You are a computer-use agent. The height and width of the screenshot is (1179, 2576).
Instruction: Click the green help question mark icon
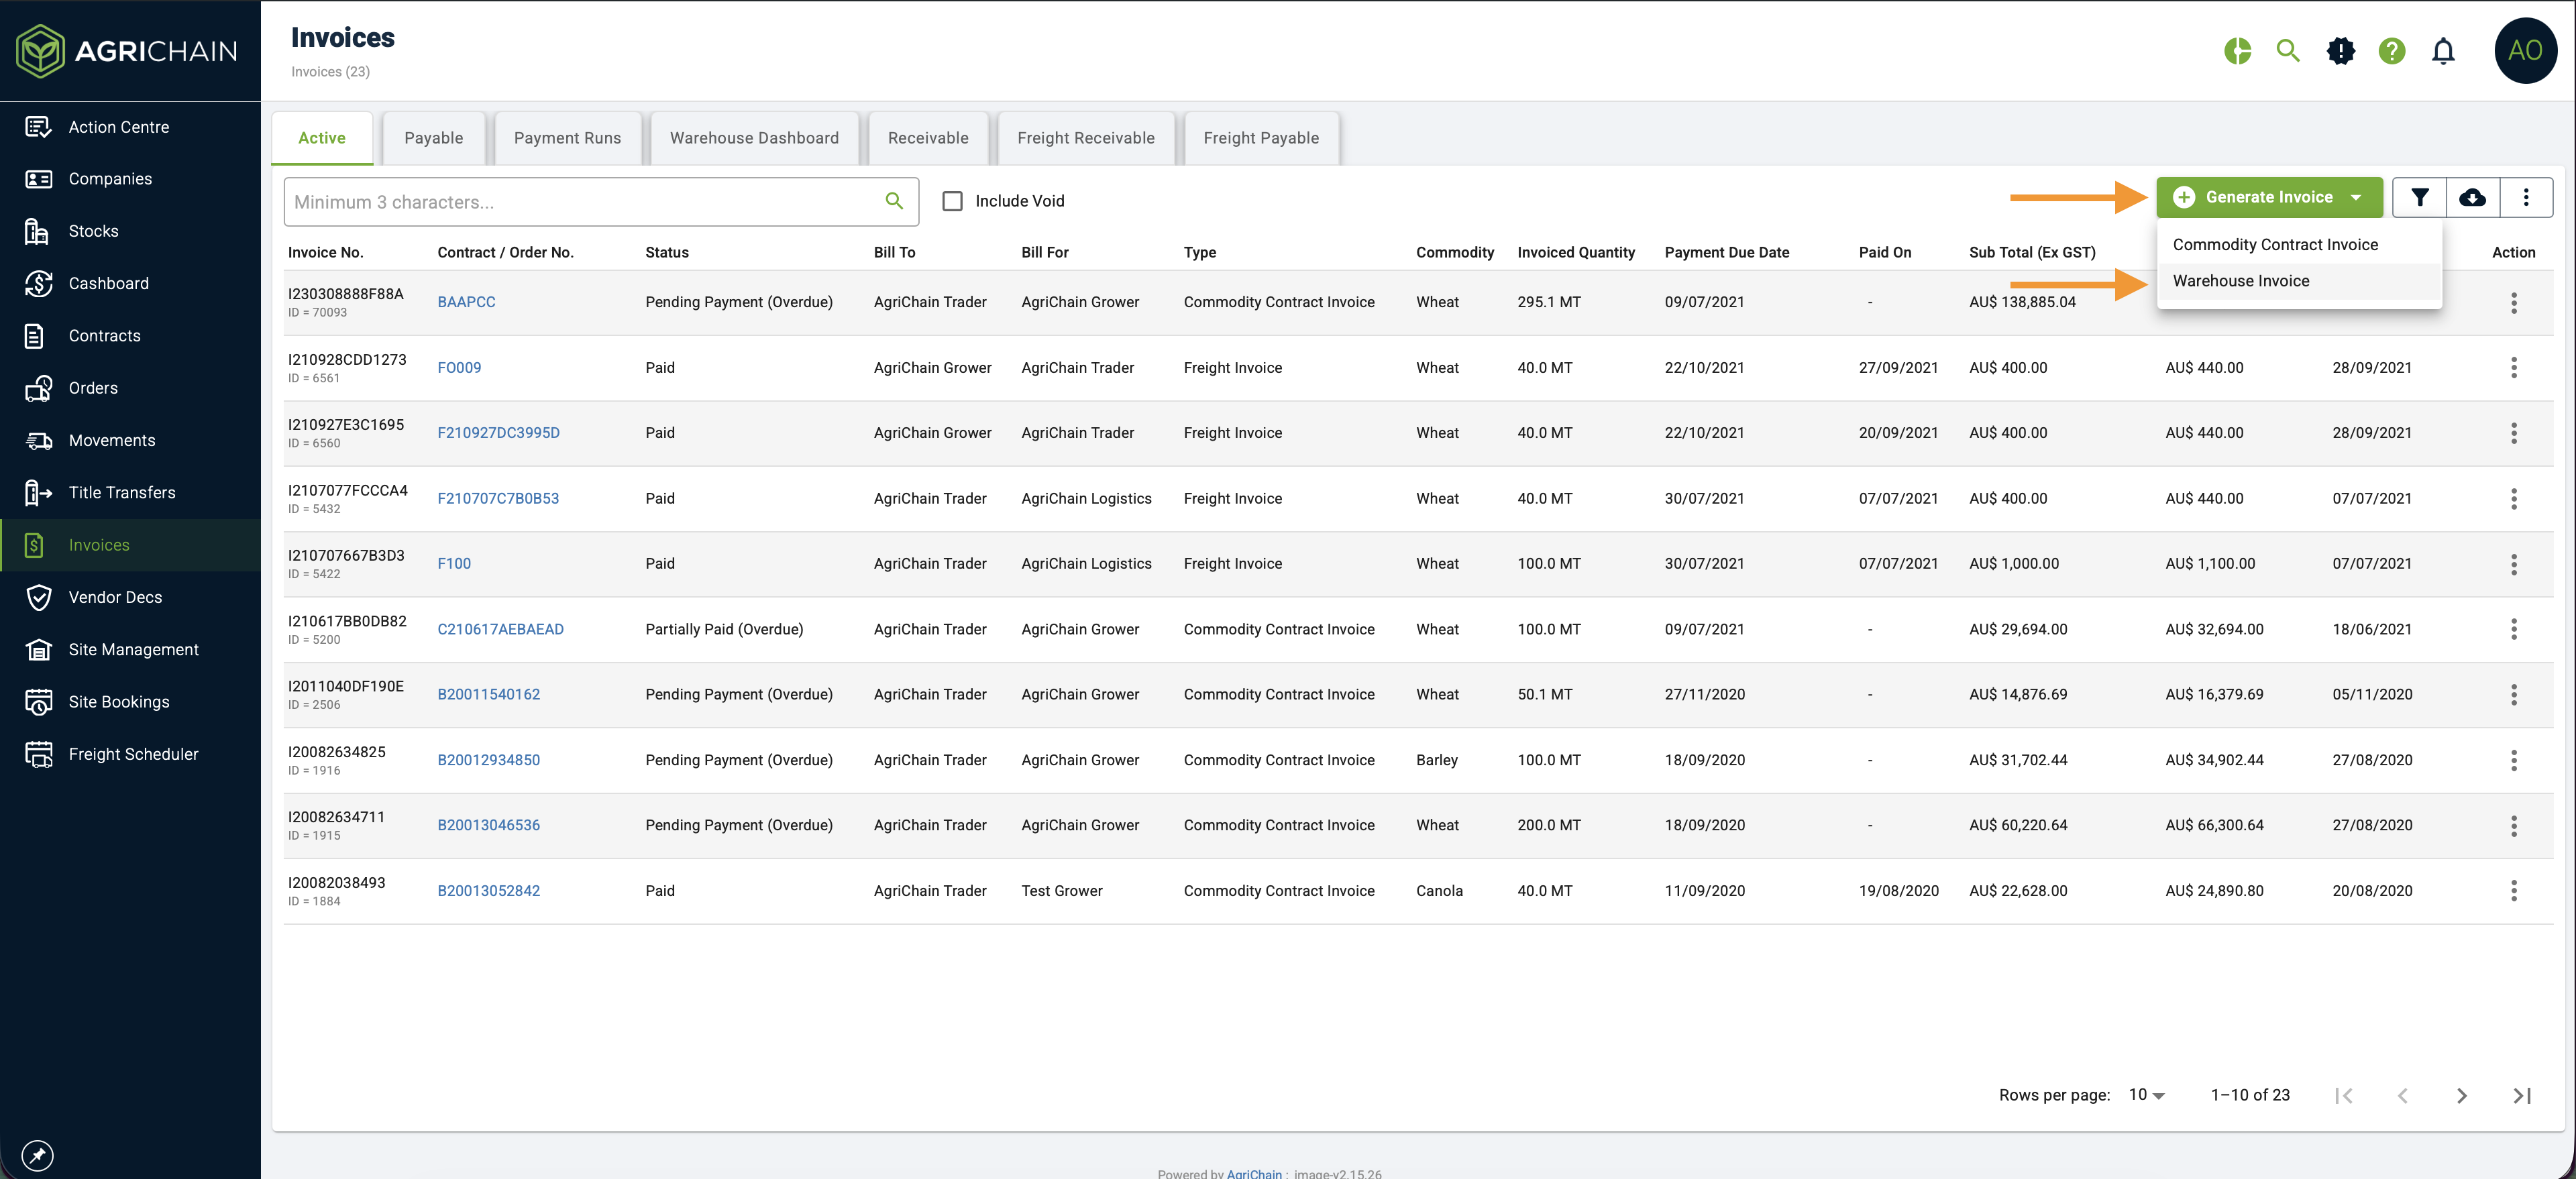(2391, 51)
